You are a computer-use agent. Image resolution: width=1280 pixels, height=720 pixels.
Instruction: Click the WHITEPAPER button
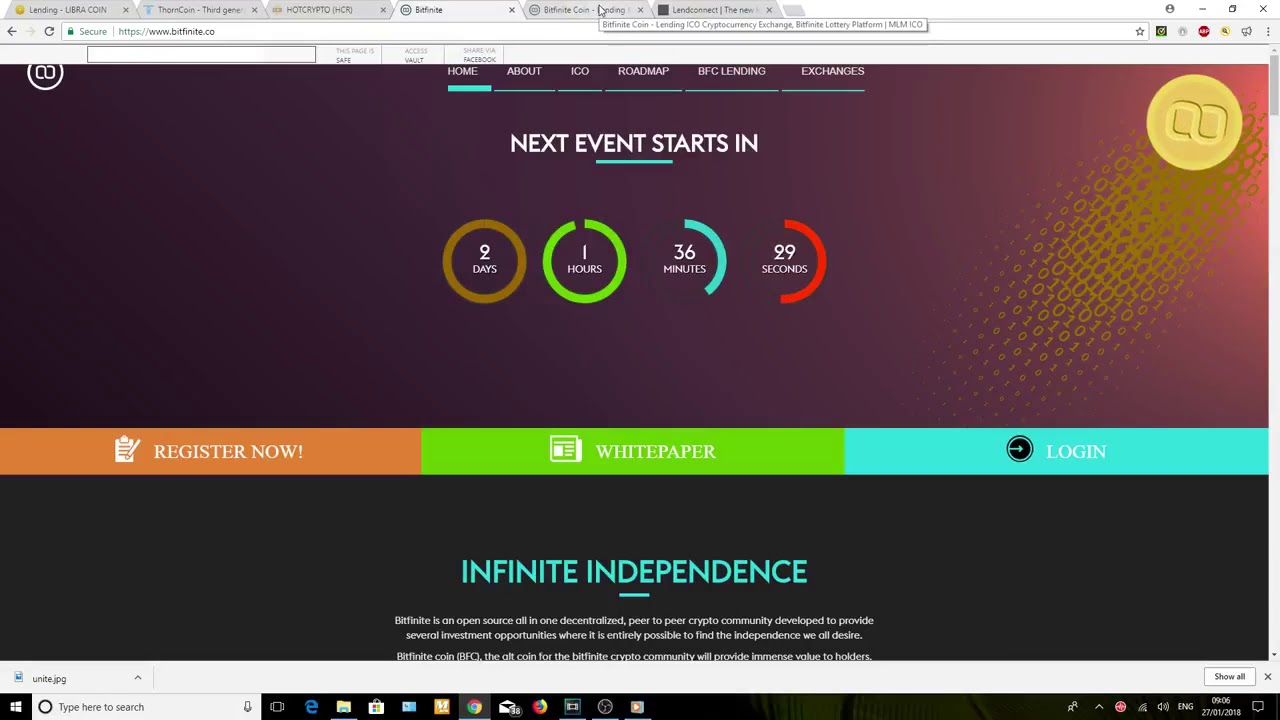633,451
